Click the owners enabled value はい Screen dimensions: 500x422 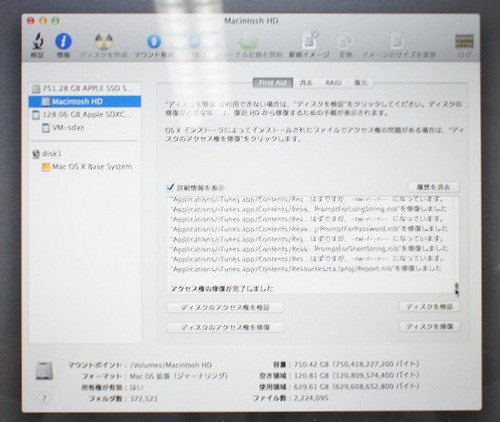136,388
